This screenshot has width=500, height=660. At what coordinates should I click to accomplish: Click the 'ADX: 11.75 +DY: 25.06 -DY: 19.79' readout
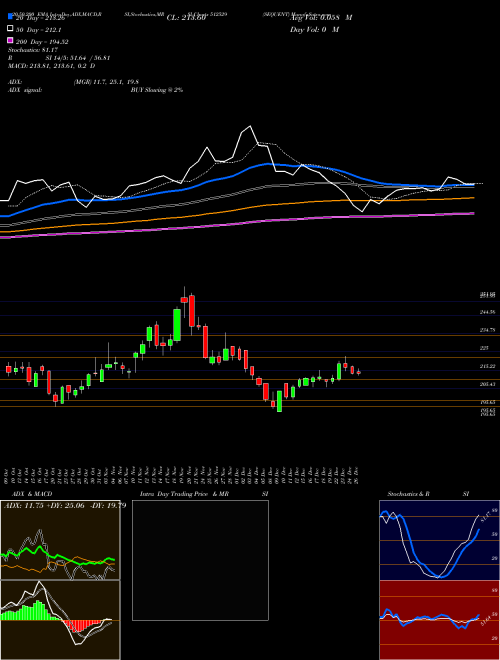64,505
